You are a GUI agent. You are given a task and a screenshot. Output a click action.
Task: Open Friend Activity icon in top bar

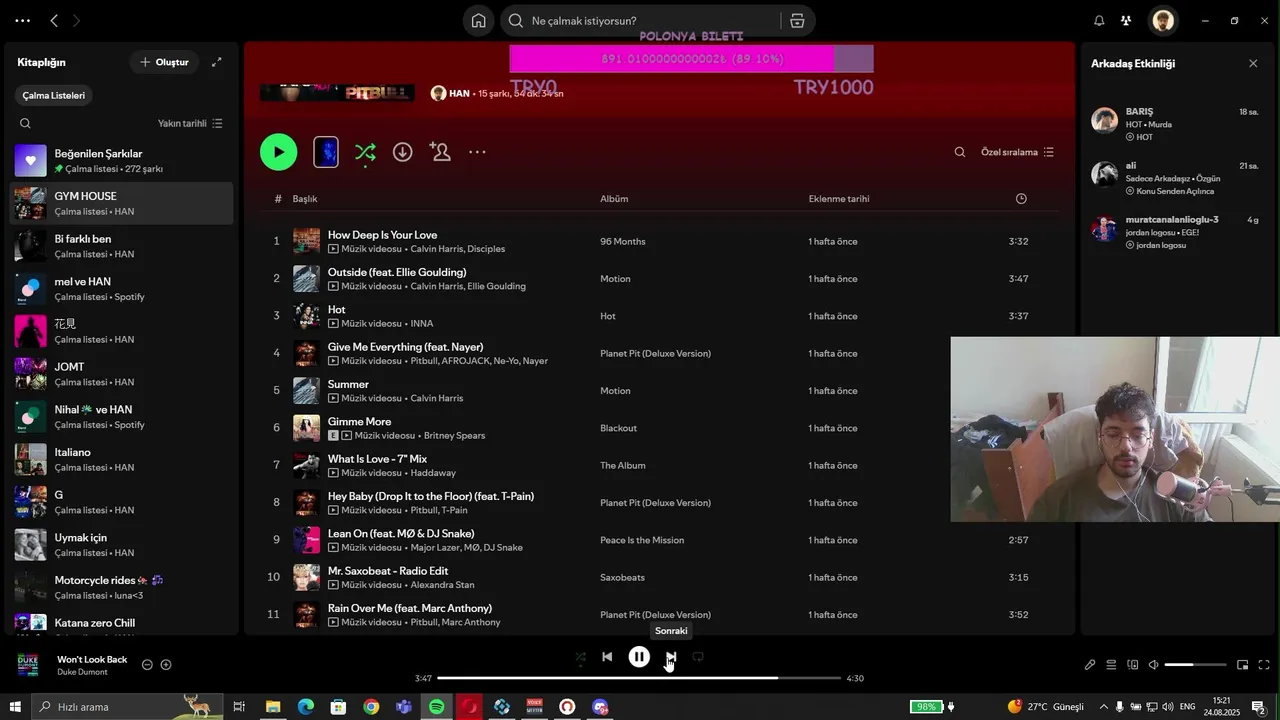1126,21
